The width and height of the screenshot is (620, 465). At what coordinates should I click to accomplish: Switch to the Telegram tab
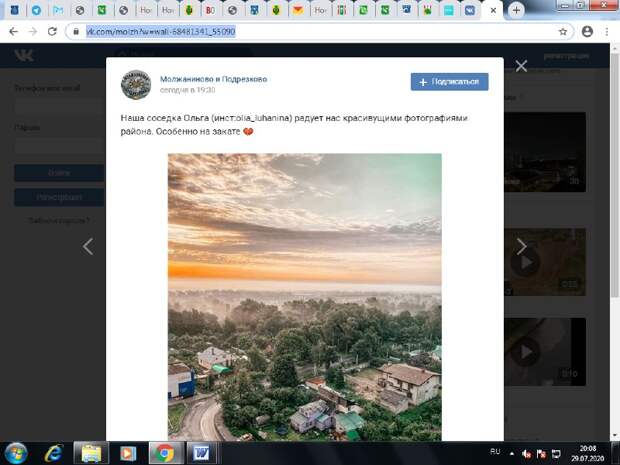click(x=36, y=10)
